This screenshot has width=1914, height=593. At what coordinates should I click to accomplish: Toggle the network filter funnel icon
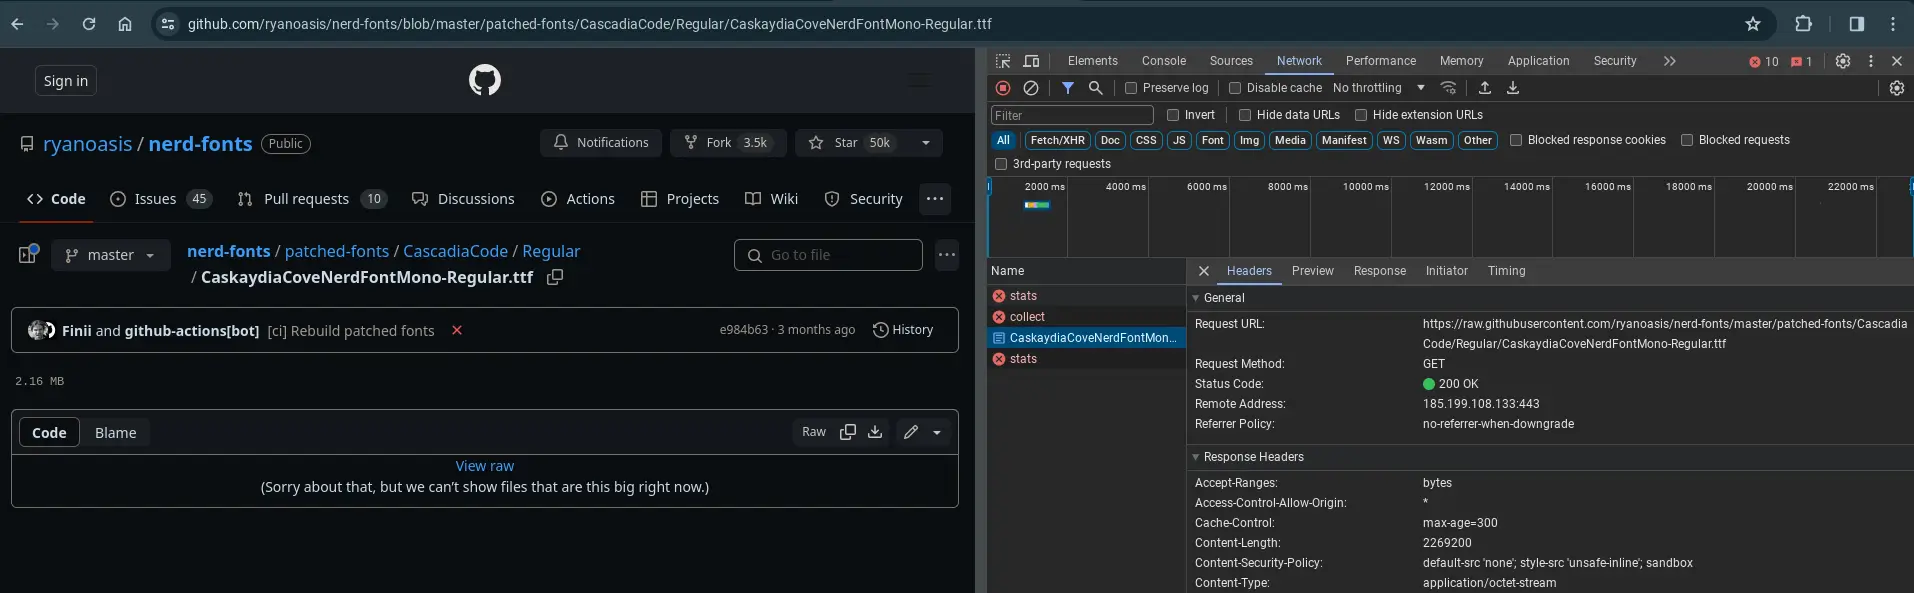click(1068, 88)
